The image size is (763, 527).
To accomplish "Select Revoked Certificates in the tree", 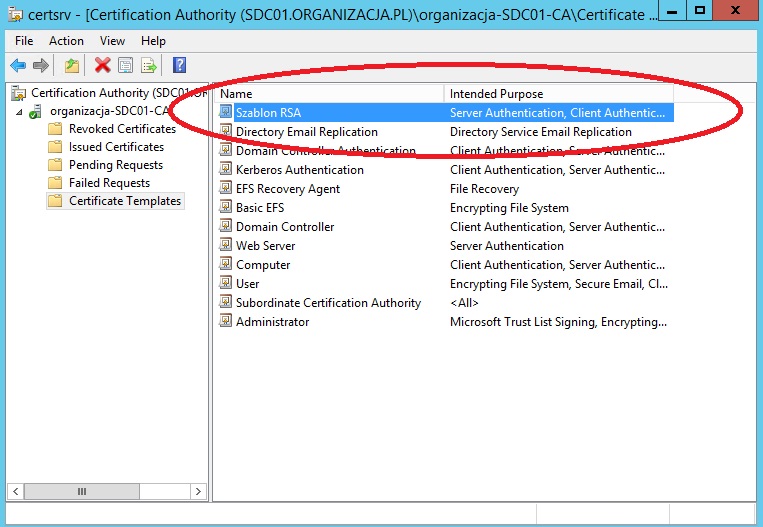I will 123,129.
